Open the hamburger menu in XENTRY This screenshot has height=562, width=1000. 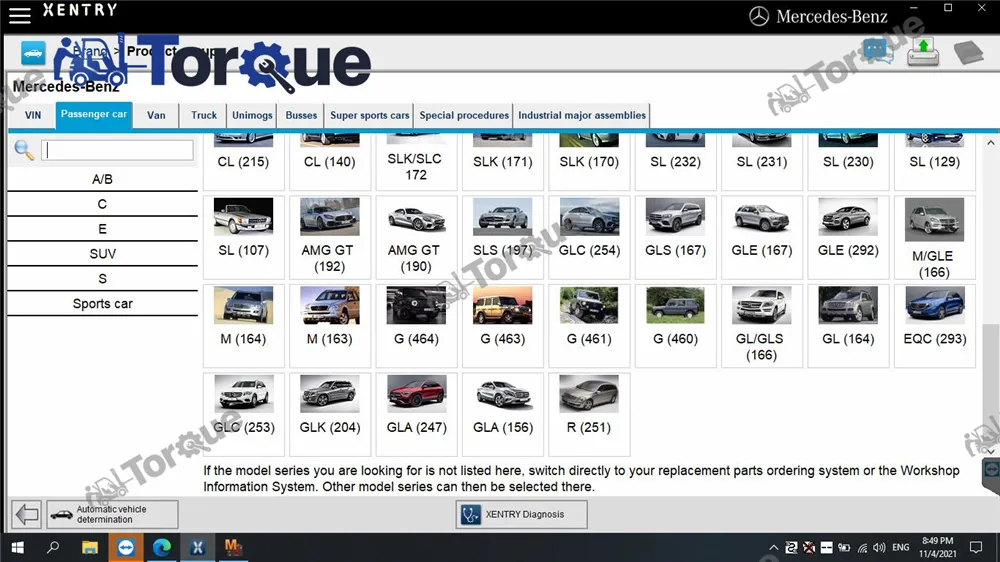click(19, 15)
